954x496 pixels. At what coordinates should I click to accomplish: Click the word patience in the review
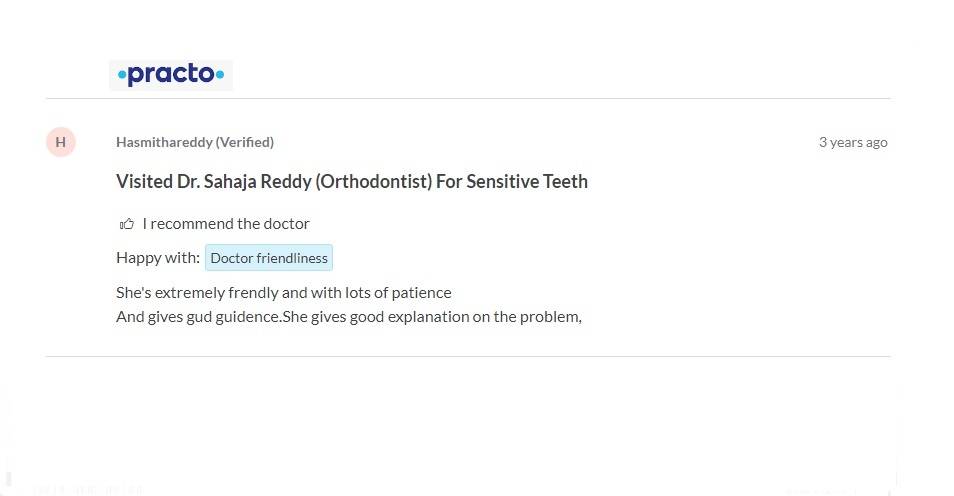click(x=421, y=293)
